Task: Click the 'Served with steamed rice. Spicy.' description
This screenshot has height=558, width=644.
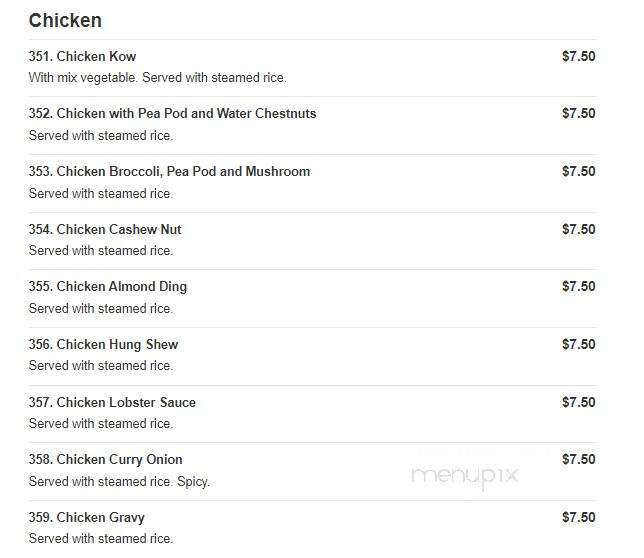Action: click(x=119, y=481)
